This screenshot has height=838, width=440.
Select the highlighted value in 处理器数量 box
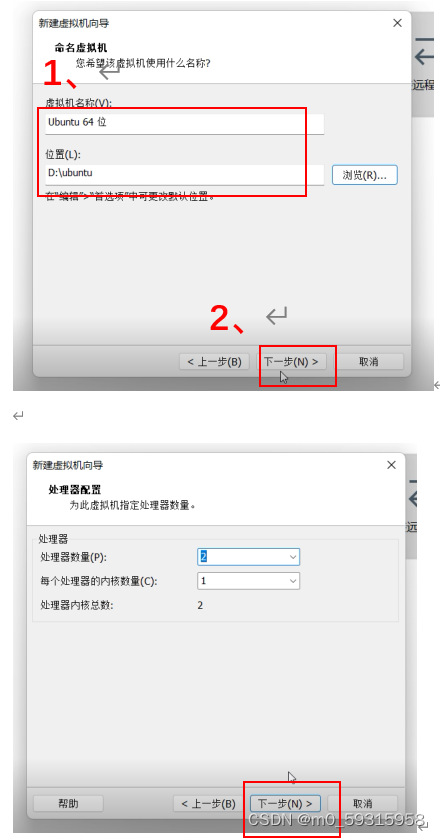(204, 556)
